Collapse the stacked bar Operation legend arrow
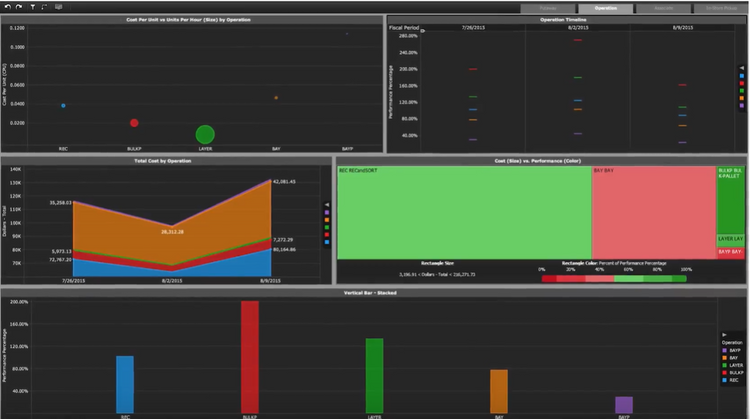The image size is (750, 419). click(x=723, y=334)
